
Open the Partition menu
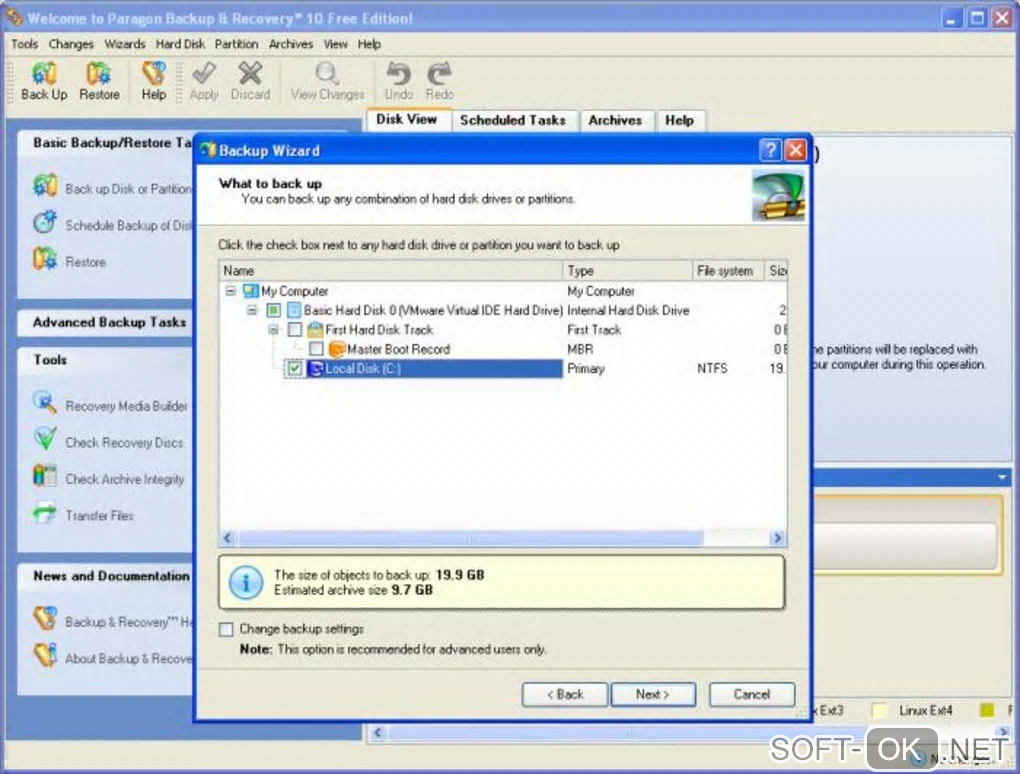click(236, 44)
